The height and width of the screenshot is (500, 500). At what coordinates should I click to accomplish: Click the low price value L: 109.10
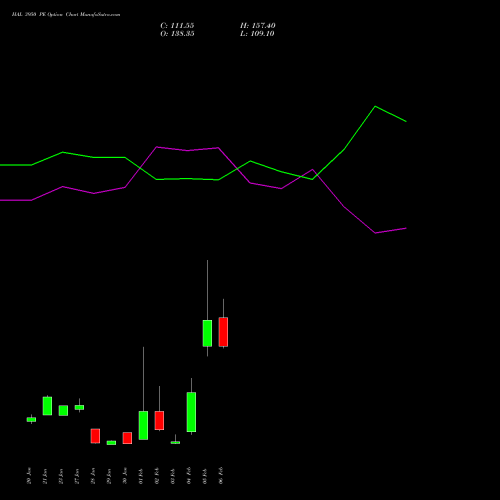point(257,34)
